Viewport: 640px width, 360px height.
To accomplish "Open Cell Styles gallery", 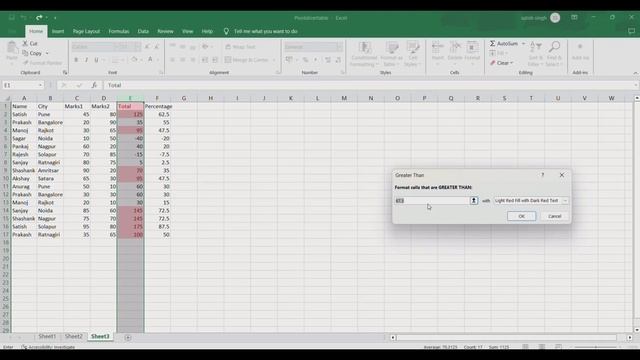I will click(413, 54).
